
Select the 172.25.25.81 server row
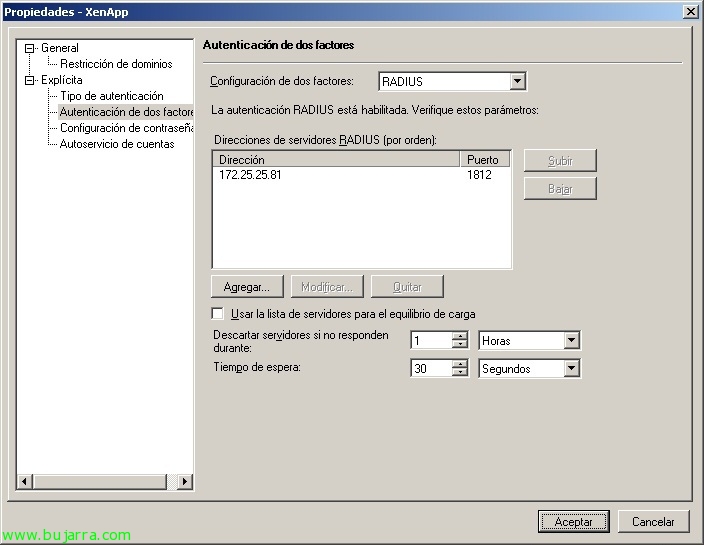tap(361, 175)
